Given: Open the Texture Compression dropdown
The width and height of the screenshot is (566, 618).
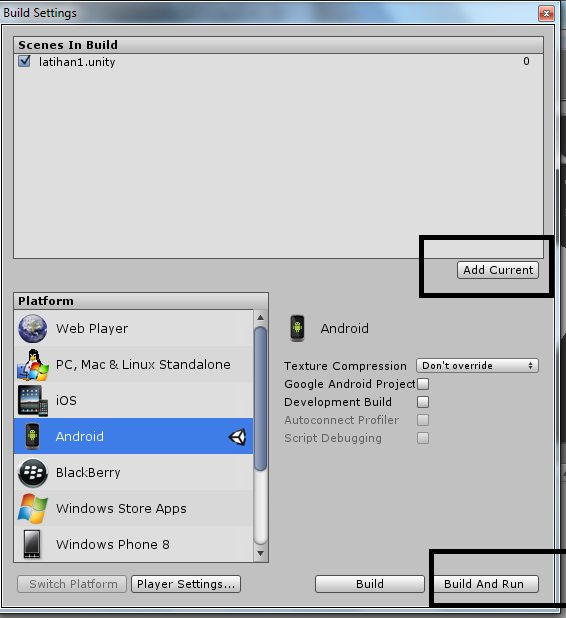Looking at the screenshot, I should (477, 366).
